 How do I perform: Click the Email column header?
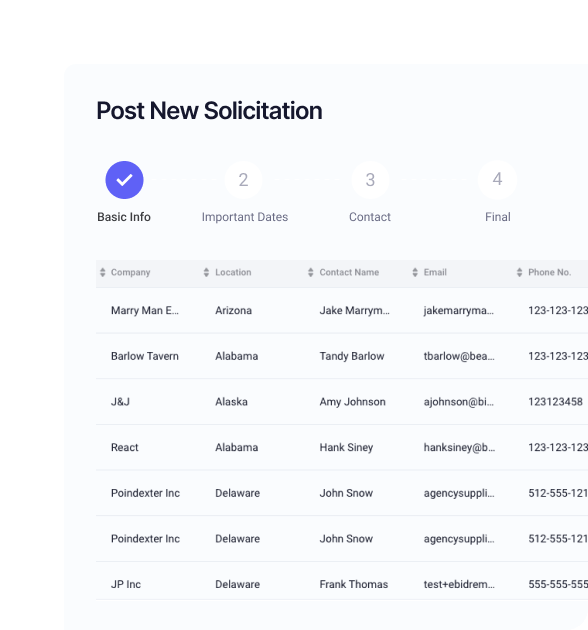pyautogui.click(x=435, y=272)
